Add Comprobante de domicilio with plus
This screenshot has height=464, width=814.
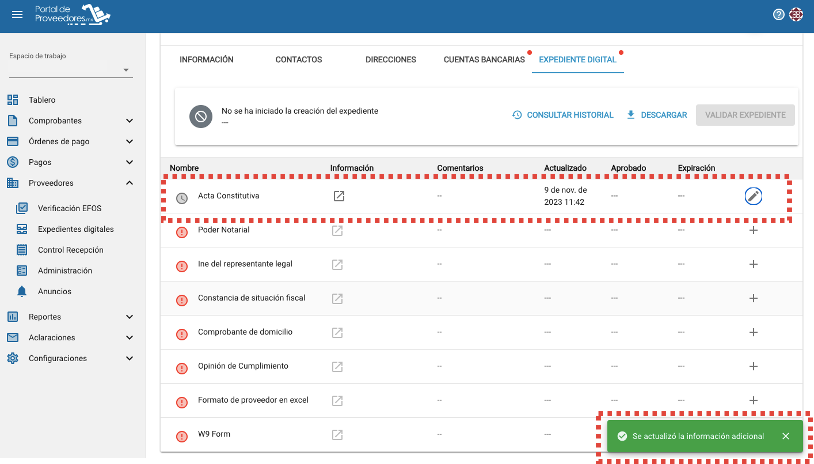(753, 332)
